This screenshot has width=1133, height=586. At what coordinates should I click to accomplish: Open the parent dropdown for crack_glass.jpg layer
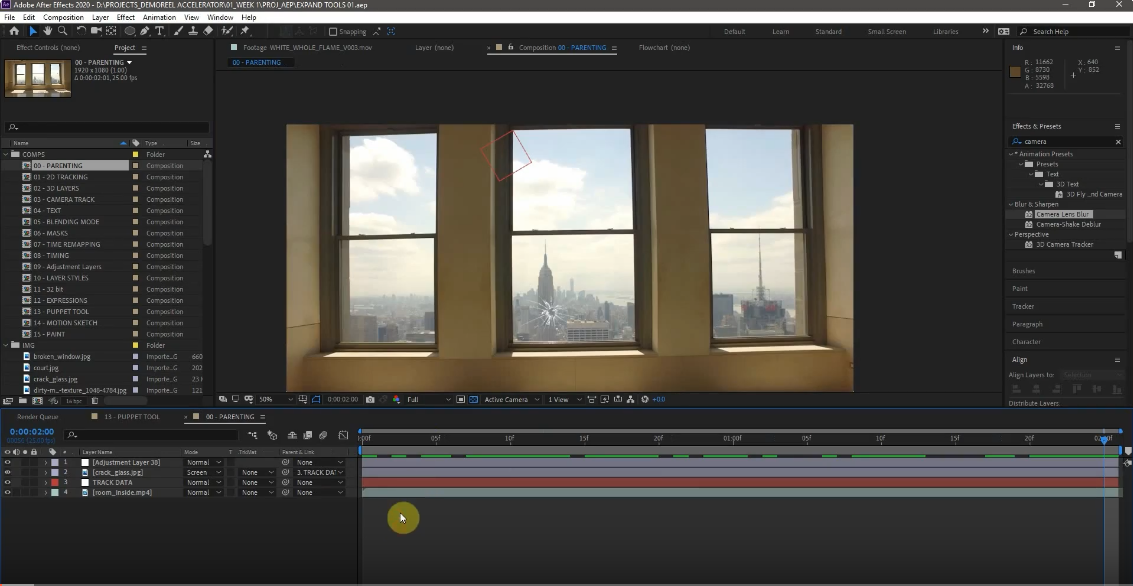click(x=319, y=473)
